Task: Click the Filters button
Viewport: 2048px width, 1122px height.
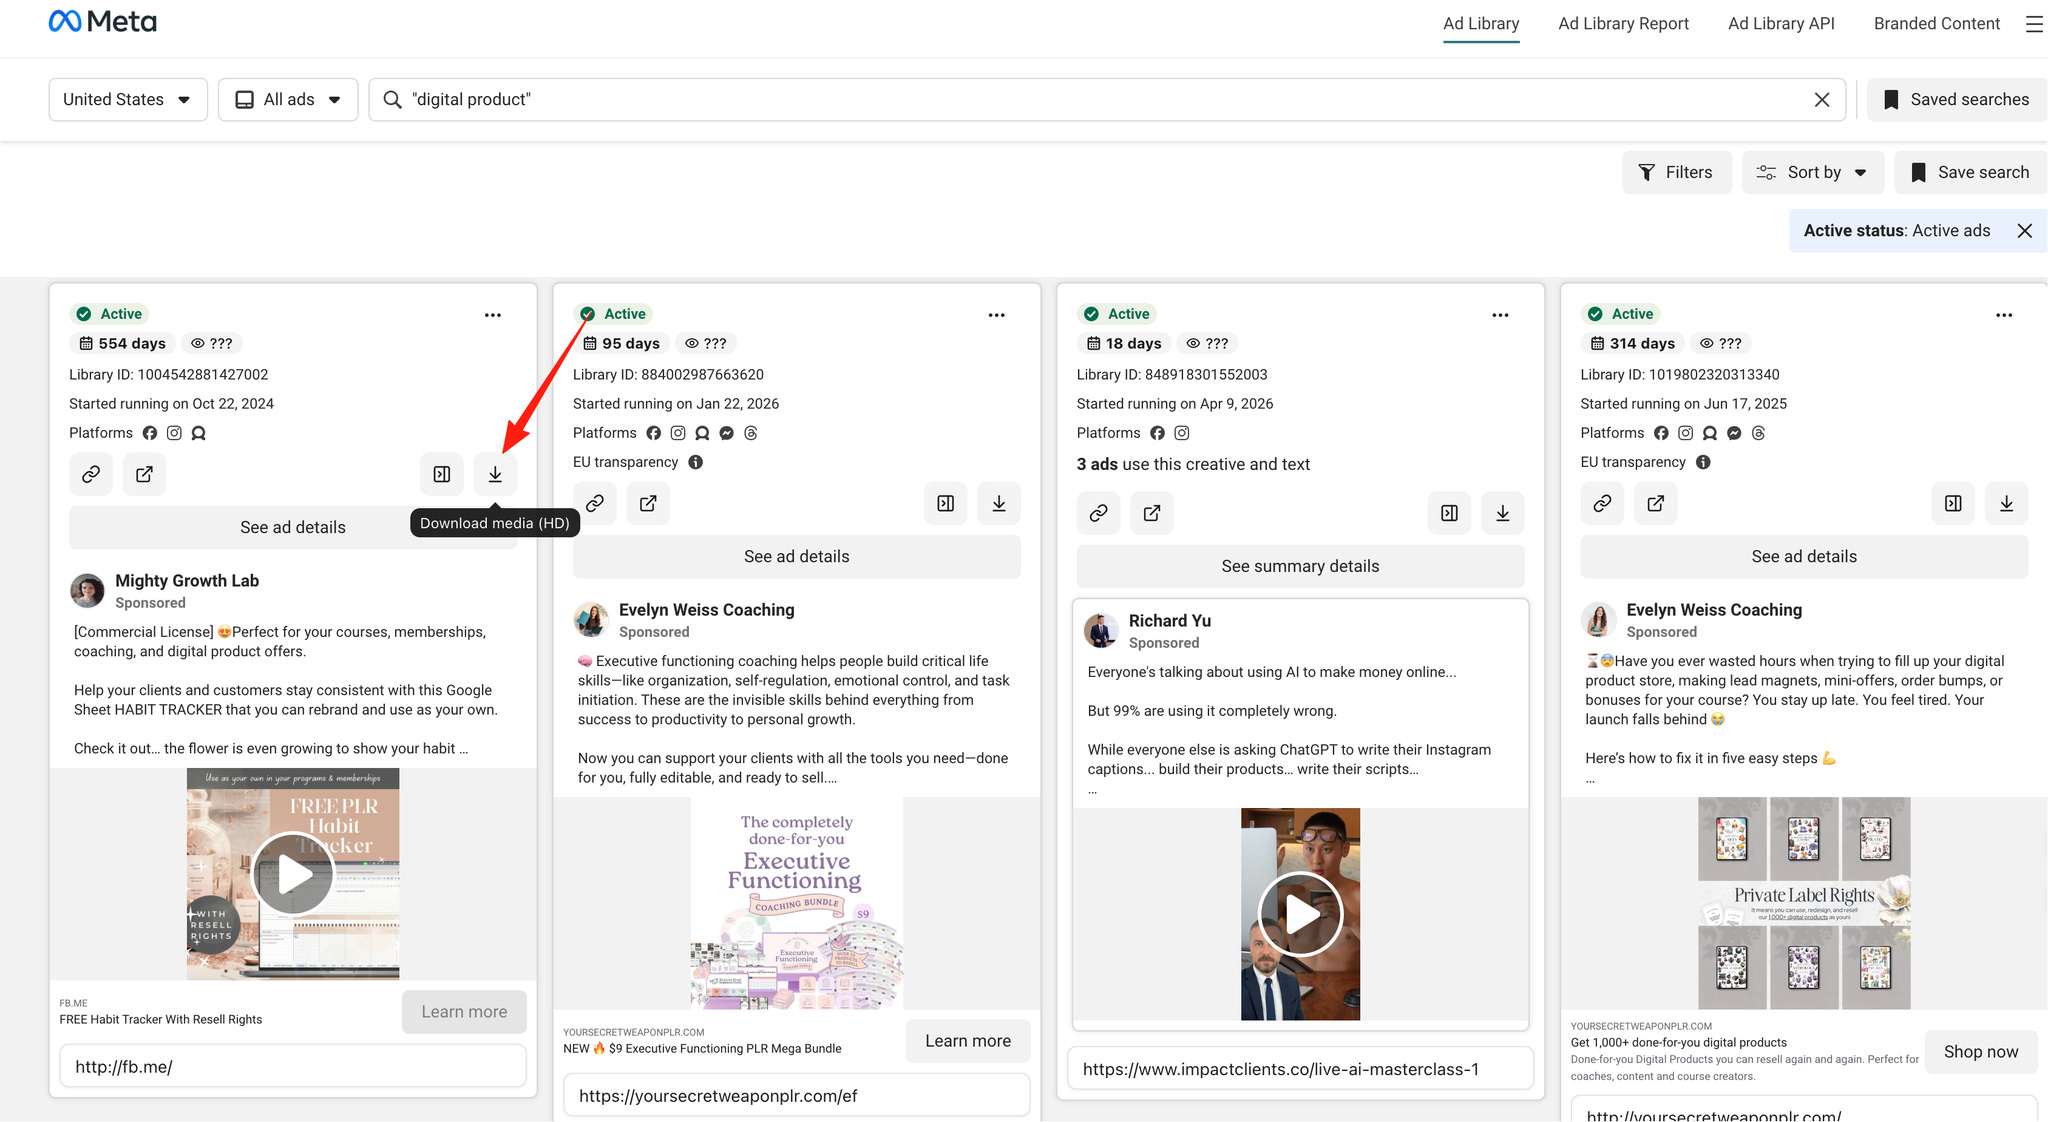Action: pos(1676,173)
